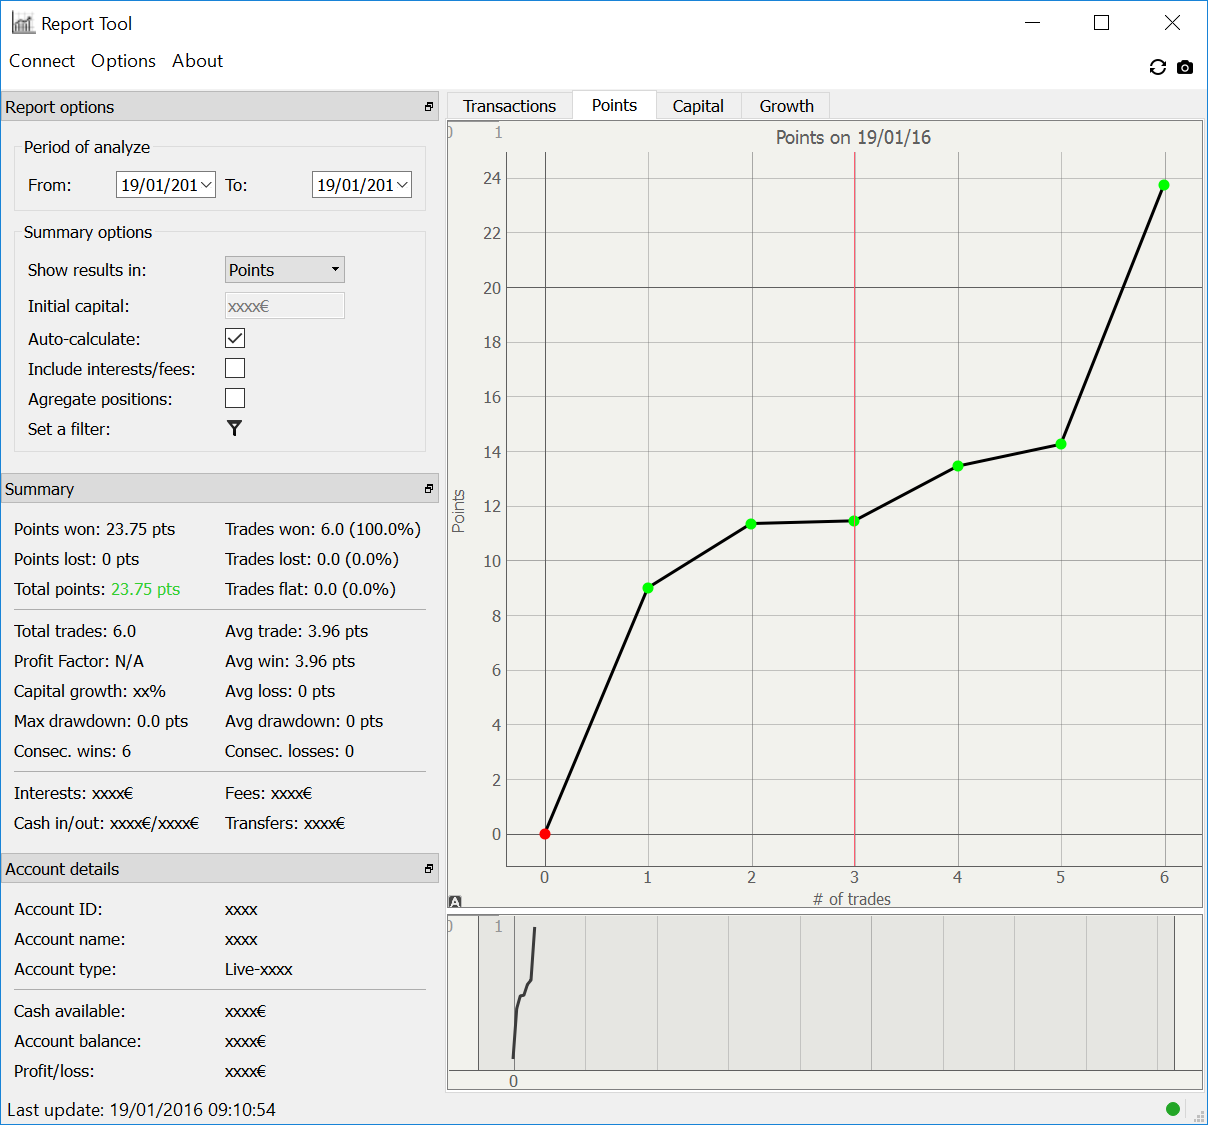
Task: Expand the To date picker
Action: coord(403,185)
